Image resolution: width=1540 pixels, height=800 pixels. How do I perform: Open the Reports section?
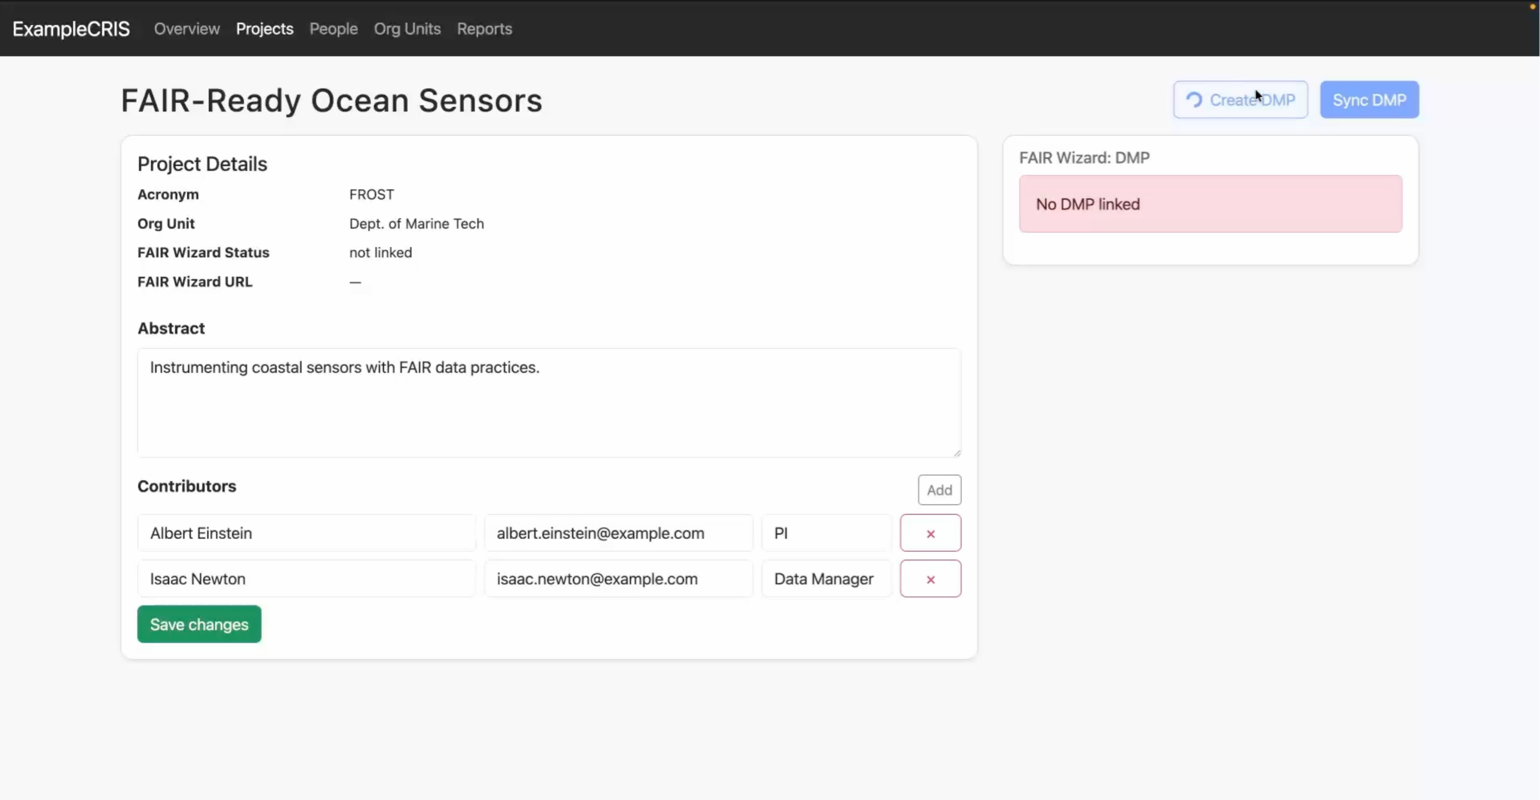point(484,29)
